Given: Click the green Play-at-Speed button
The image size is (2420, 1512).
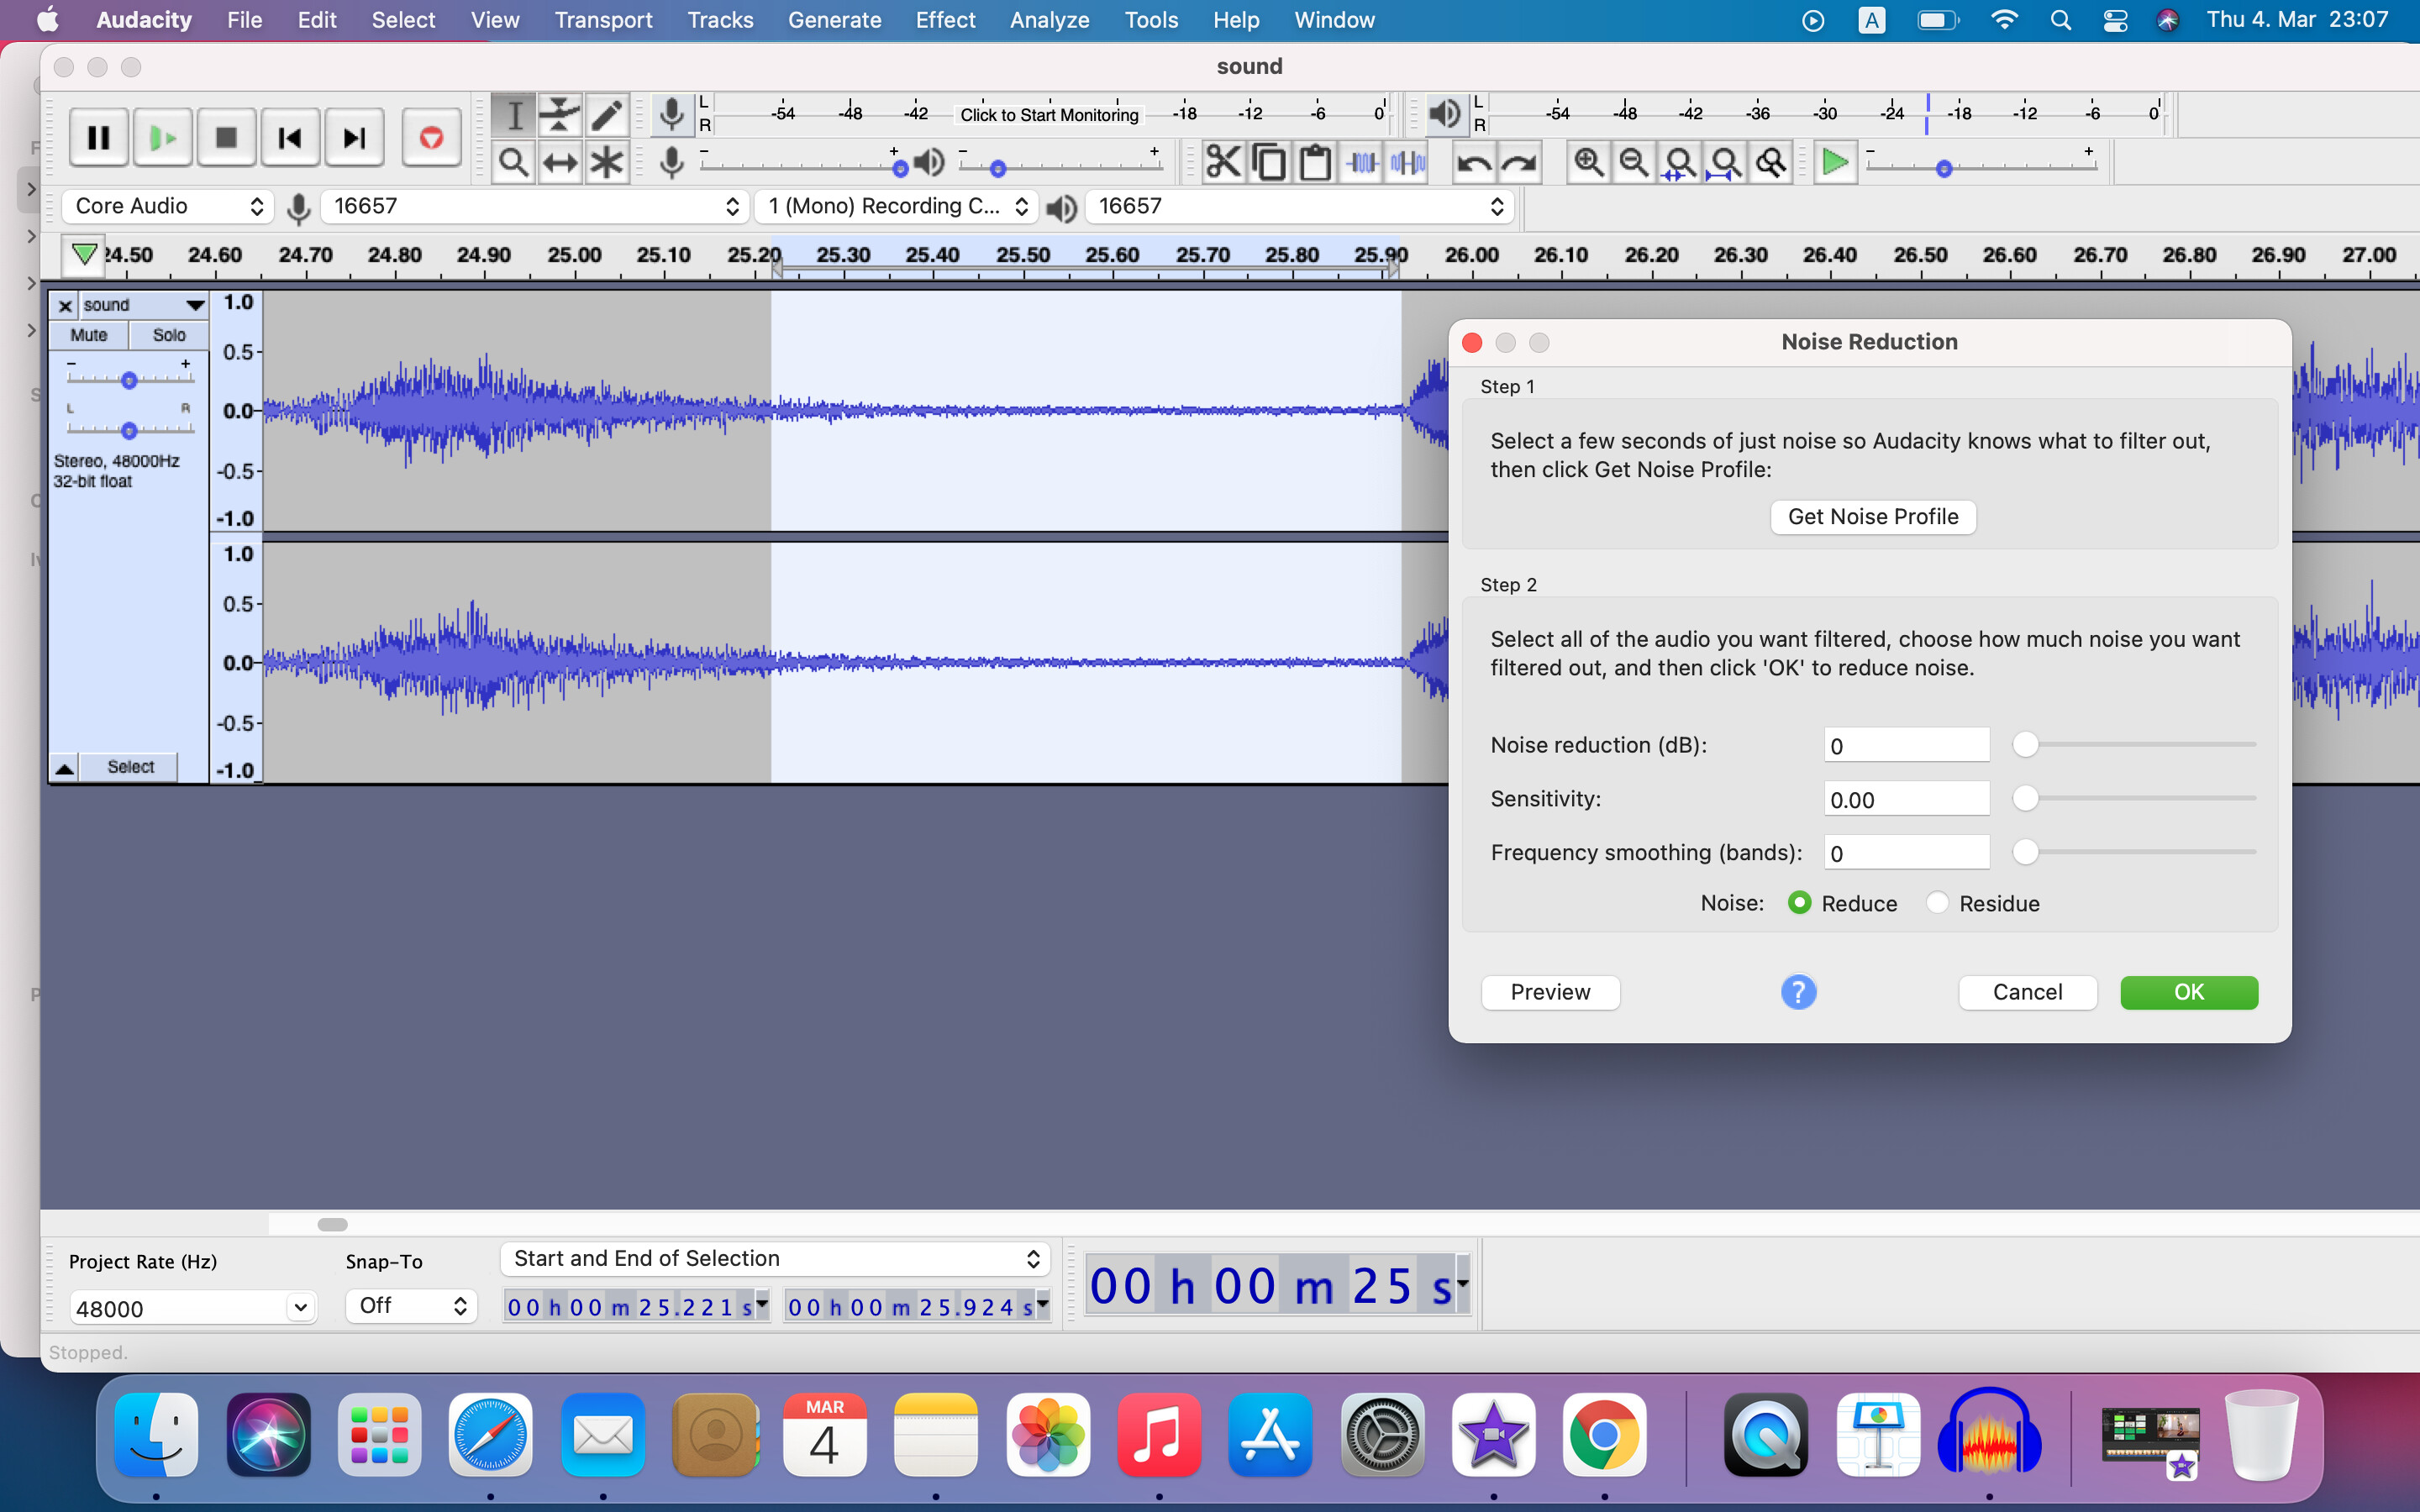Looking at the screenshot, I should coord(1834,162).
